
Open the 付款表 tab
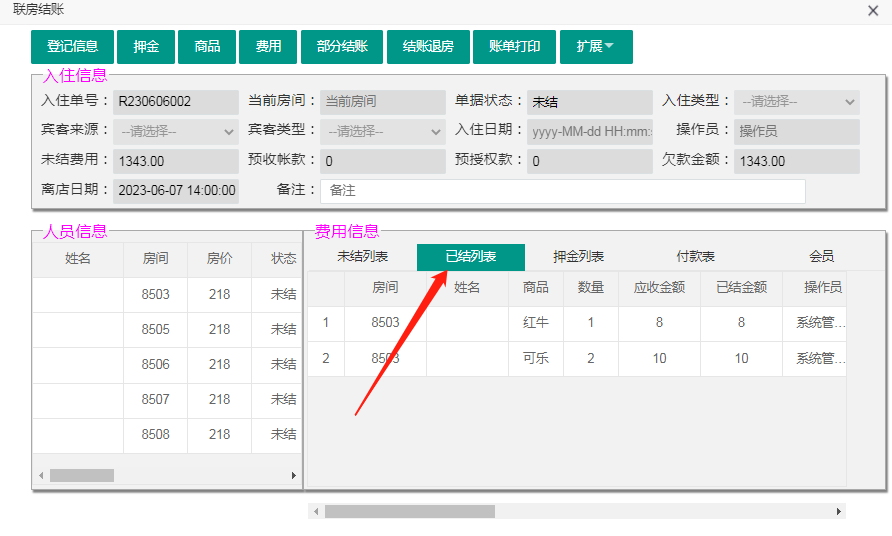(x=695, y=257)
